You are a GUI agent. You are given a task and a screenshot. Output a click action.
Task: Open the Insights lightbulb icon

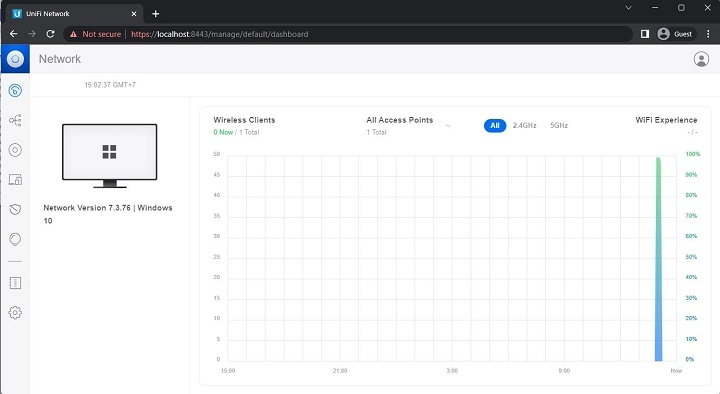[x=15, y=239]
